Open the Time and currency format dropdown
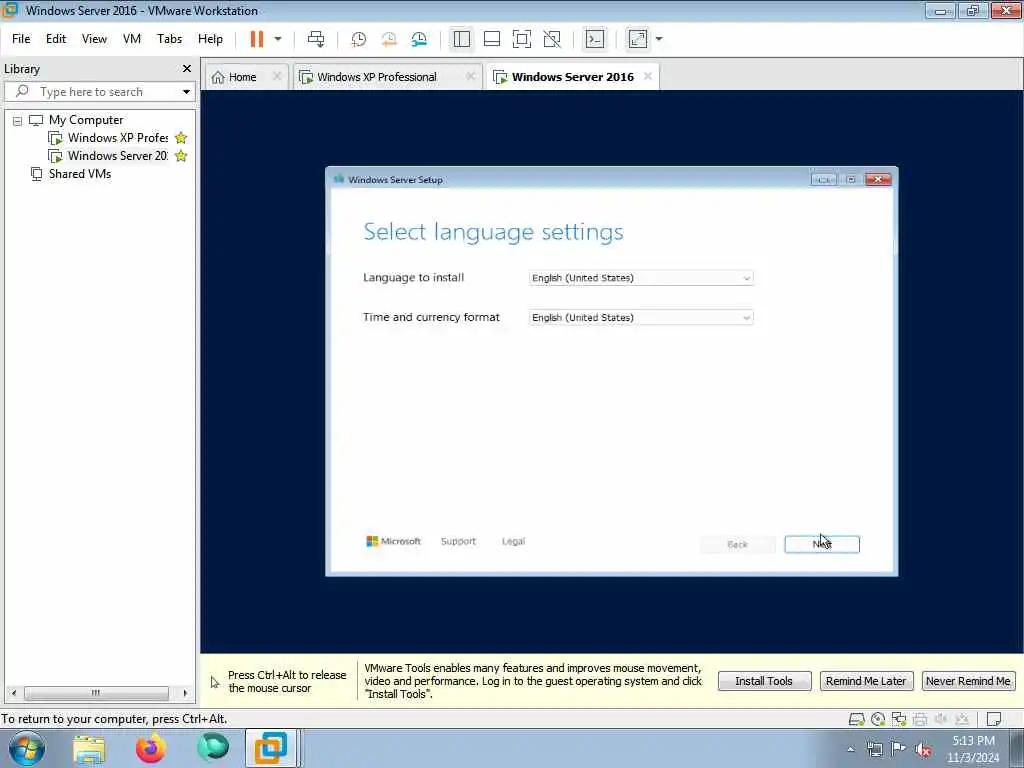The width and height of the screenshot is (1024, 768). [641, 317]
